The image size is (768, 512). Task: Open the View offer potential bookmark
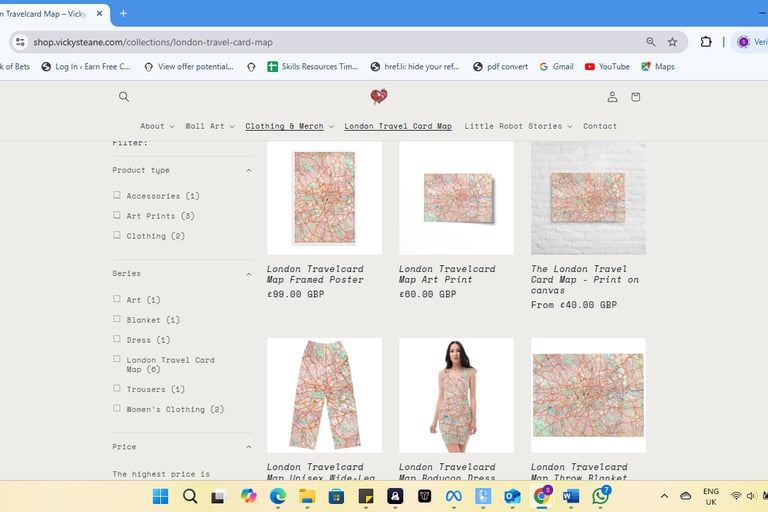coord(189,67)
